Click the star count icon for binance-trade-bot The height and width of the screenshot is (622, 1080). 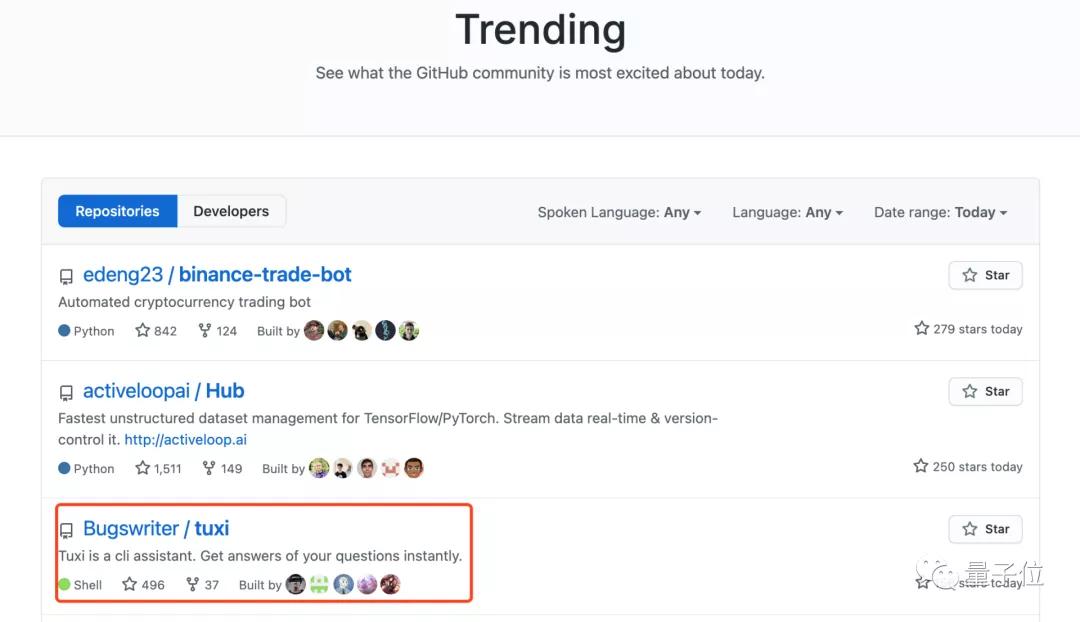tap(143, 331)
